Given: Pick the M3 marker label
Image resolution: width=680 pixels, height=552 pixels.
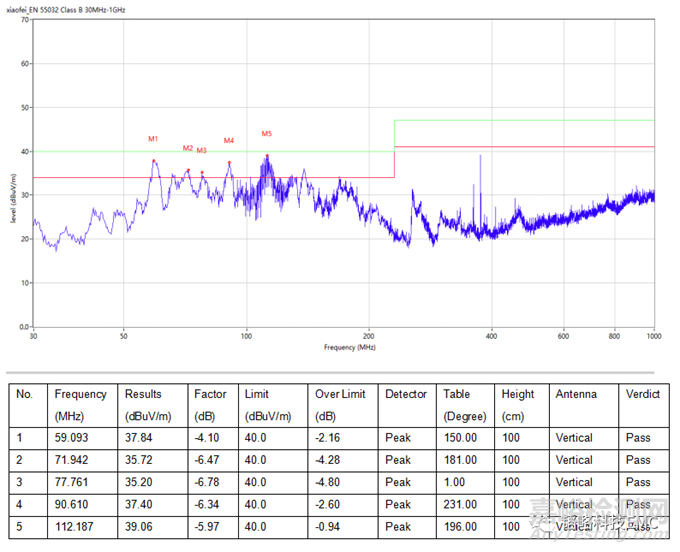Looking at the screenshot, I should 201,151.
